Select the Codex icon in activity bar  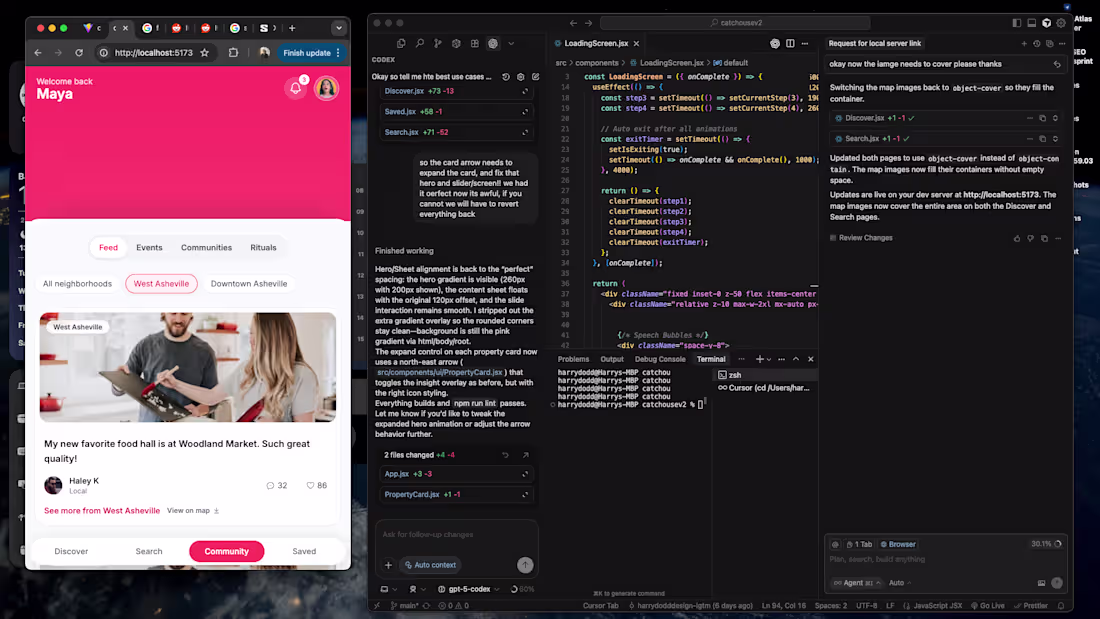click(493, 44)
